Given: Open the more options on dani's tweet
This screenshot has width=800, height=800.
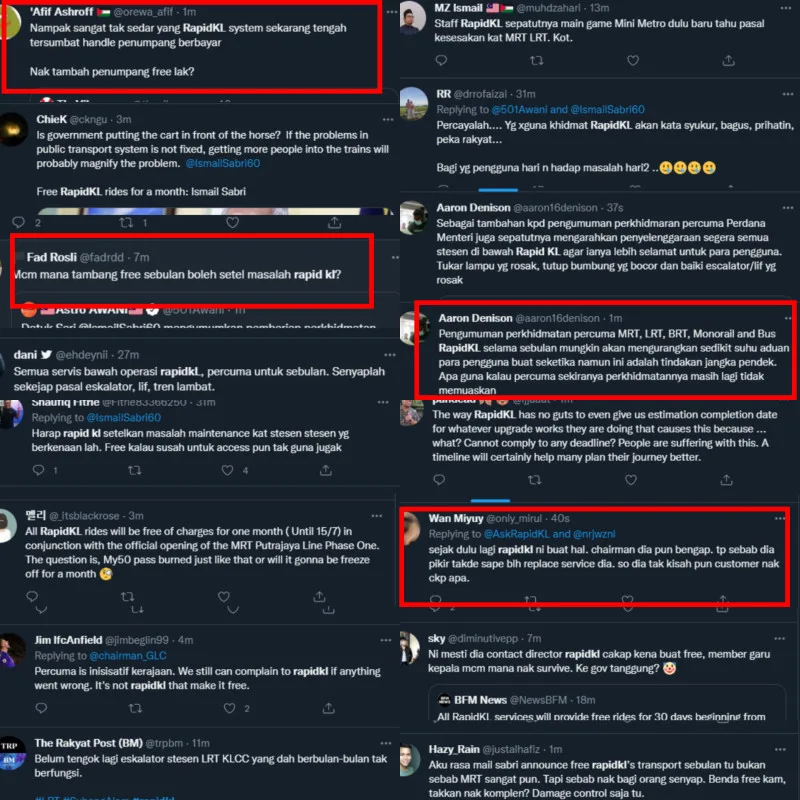Looking at the screenshot, I should point(390,355).
